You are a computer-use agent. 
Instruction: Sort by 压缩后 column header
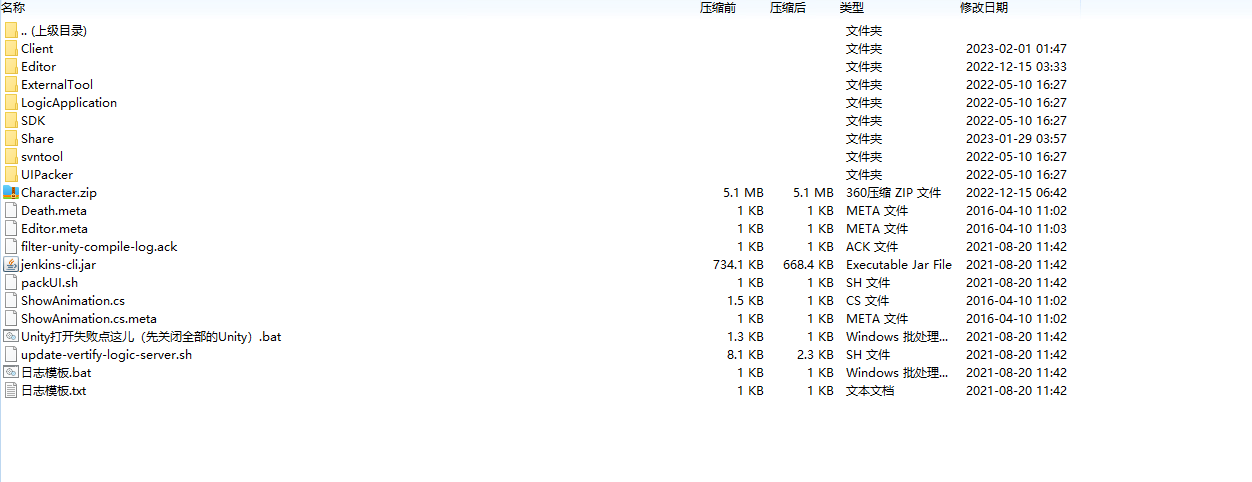[x=787, y=8]
